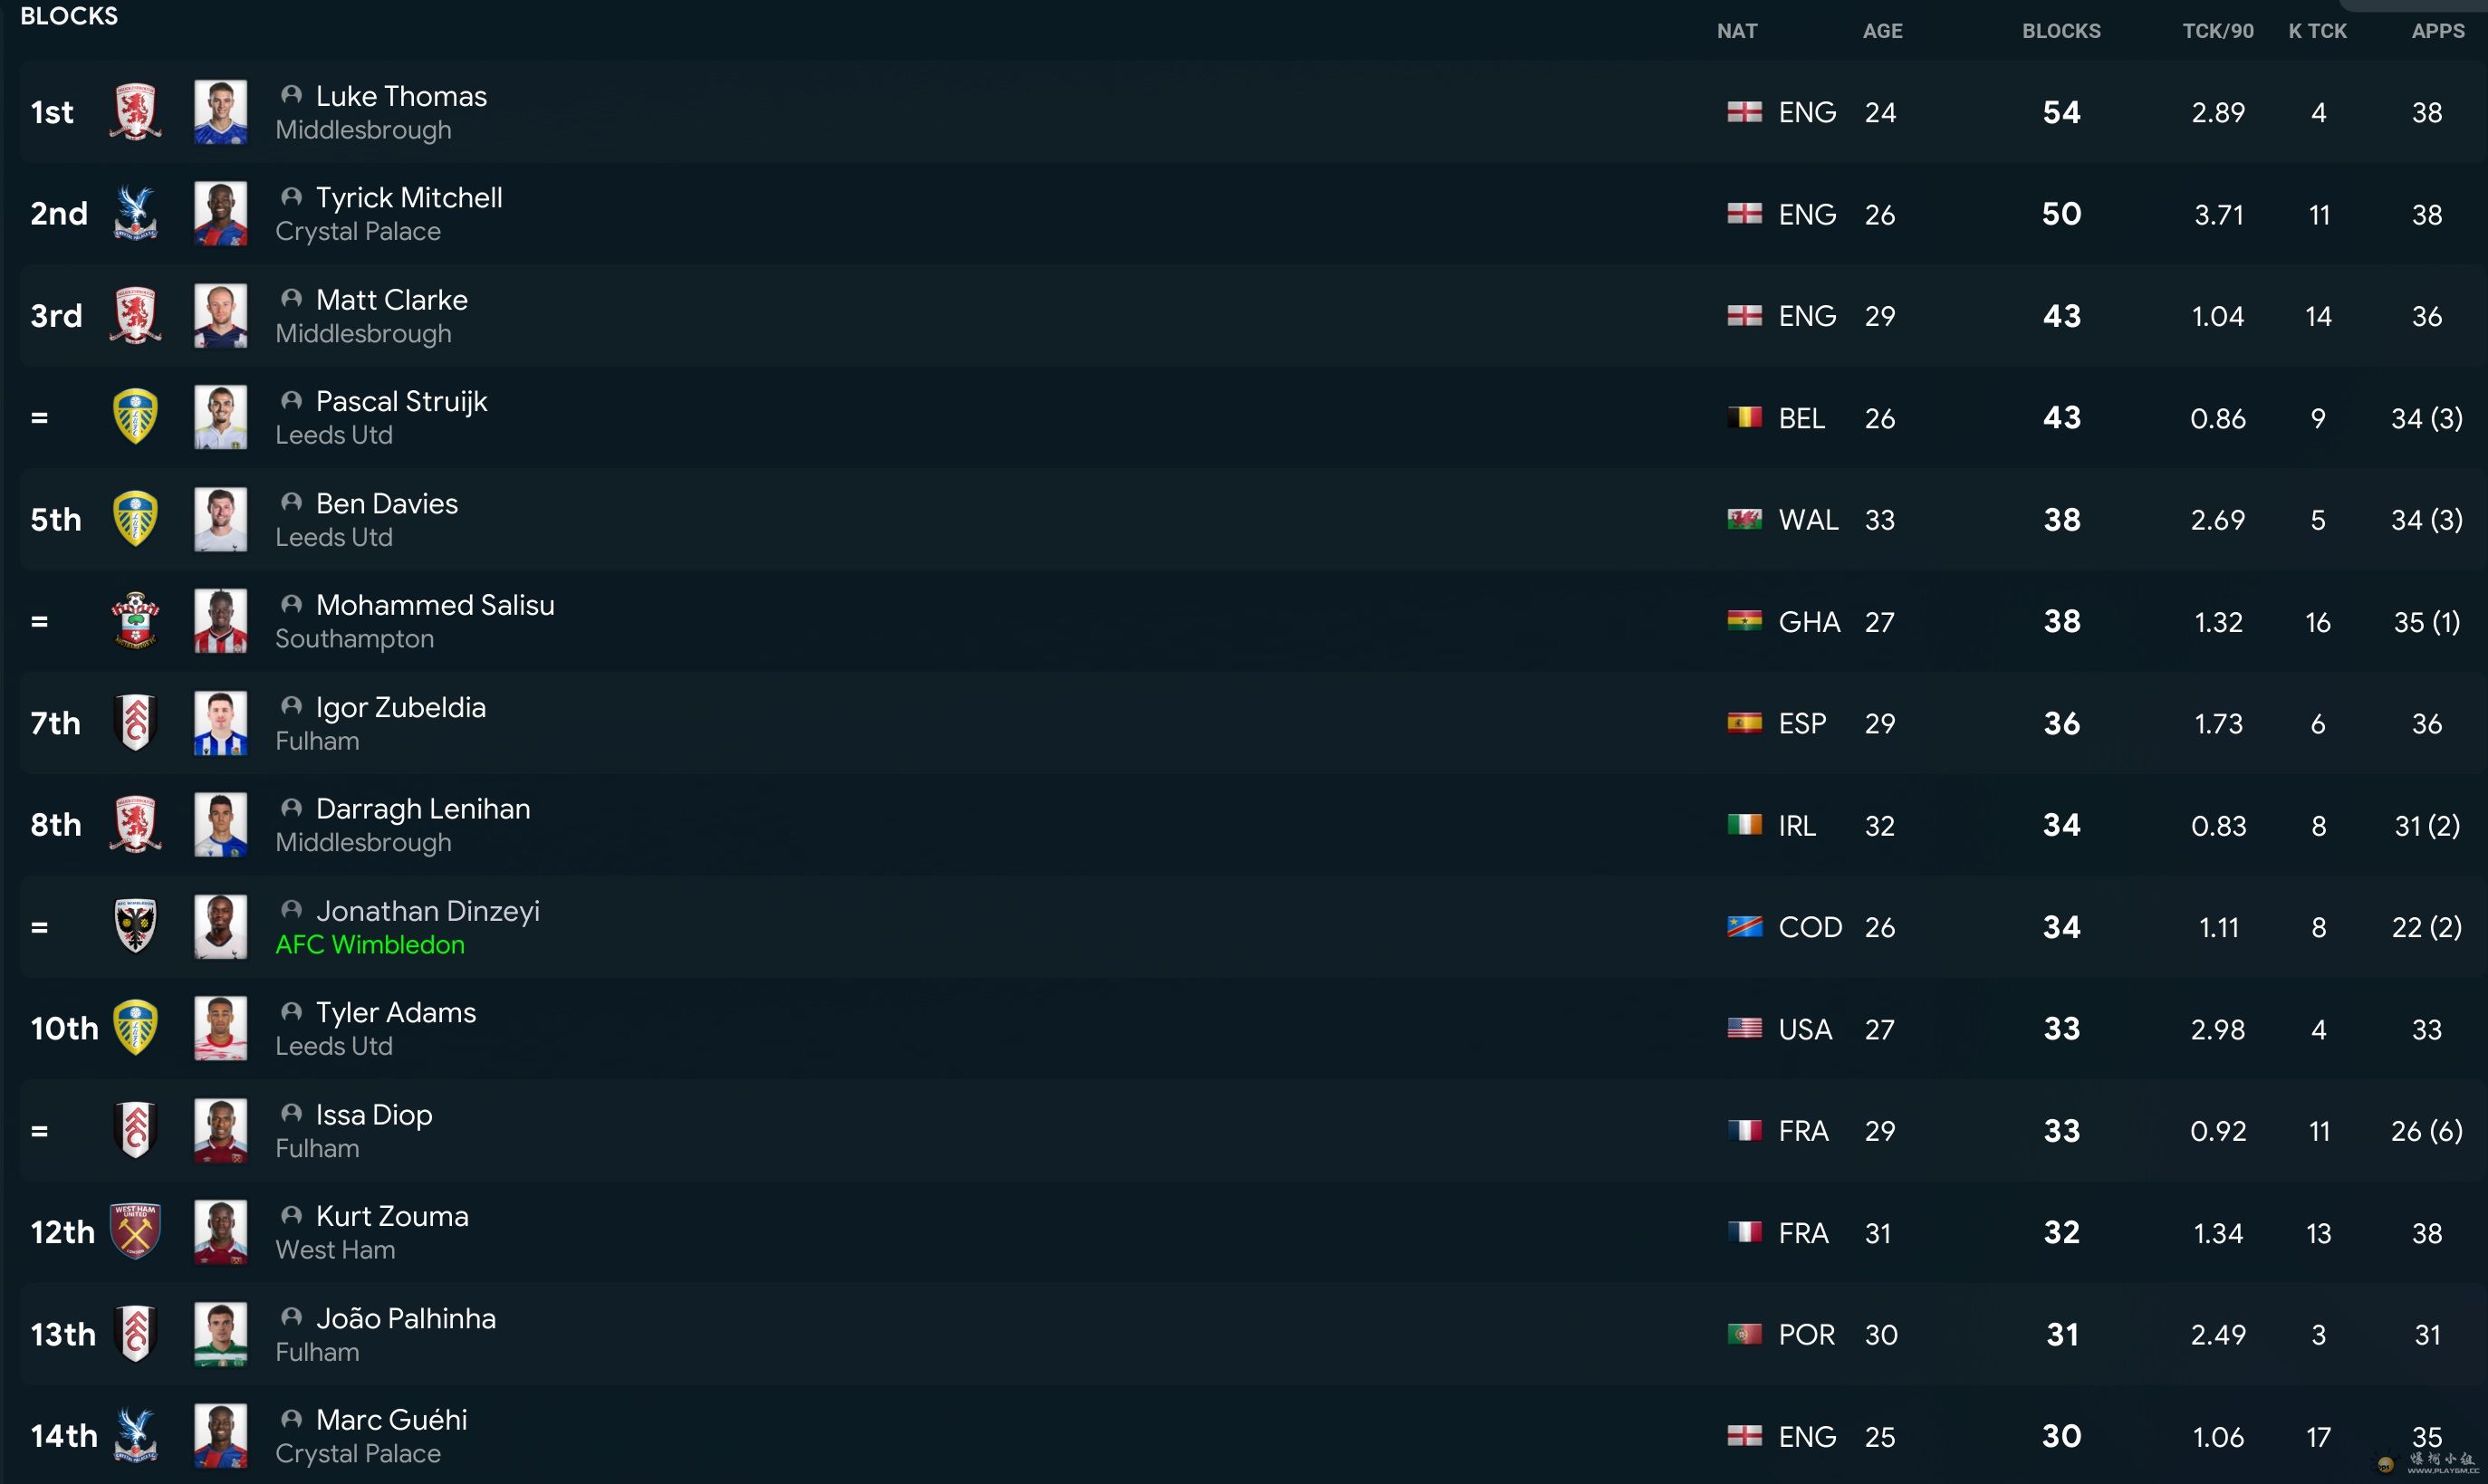This screenshot has height=1484, width=2488.
Task: Open Luke Thomas player profile
Action: coord(401,96)
